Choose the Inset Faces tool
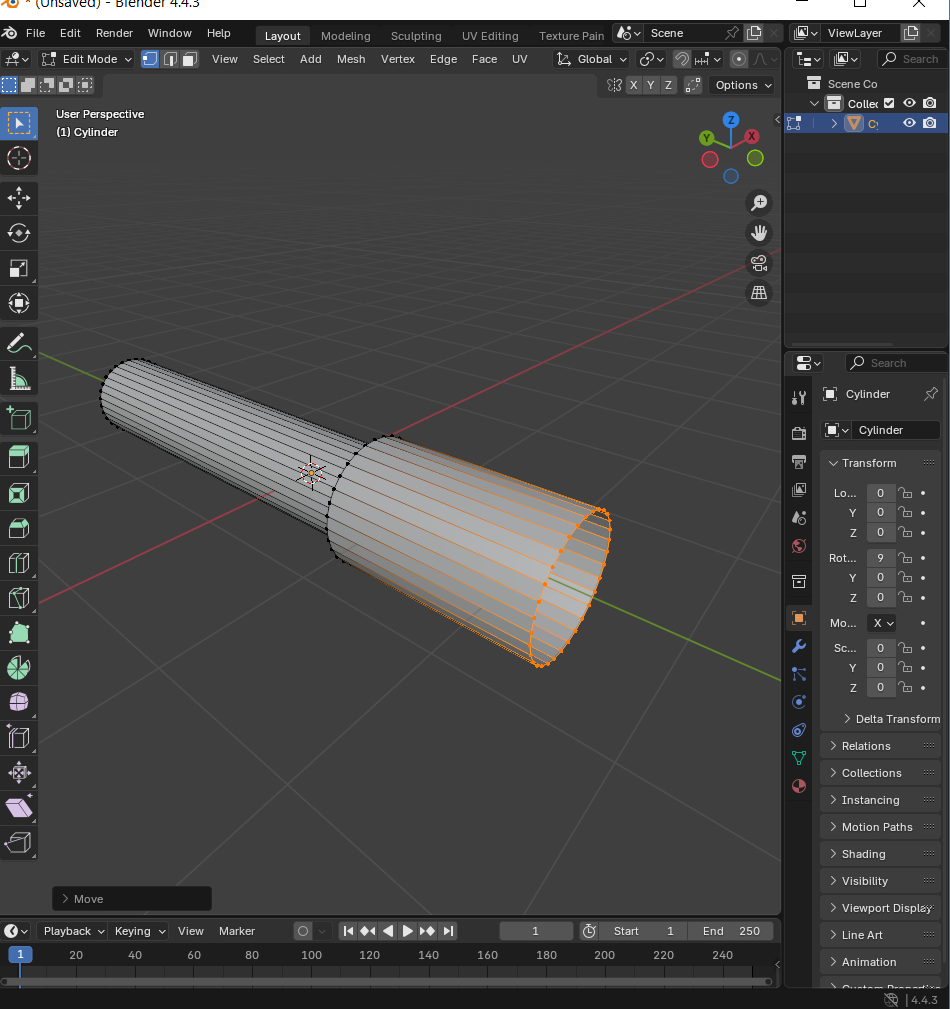Viewport: 950px width, 1009px height. [x=19, y=494]
